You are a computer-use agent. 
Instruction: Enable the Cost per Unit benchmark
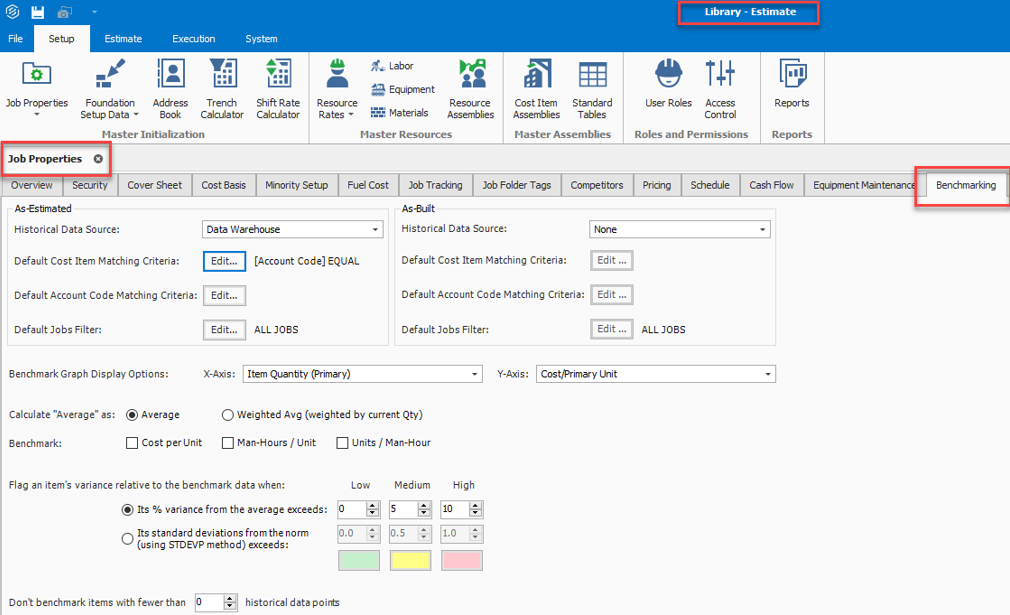(131, 442)
